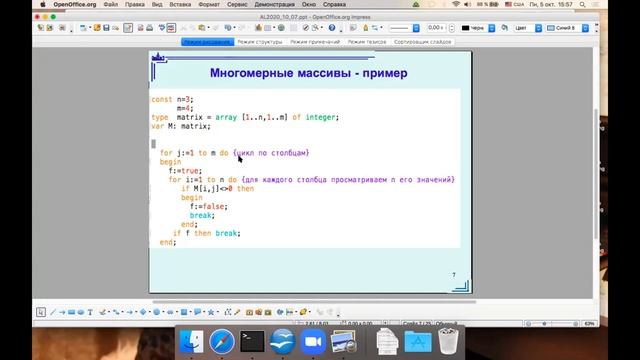This screenshot has width=640, height=360.
Task: Open the Демонстрация menu
Action: coord(274,4)
